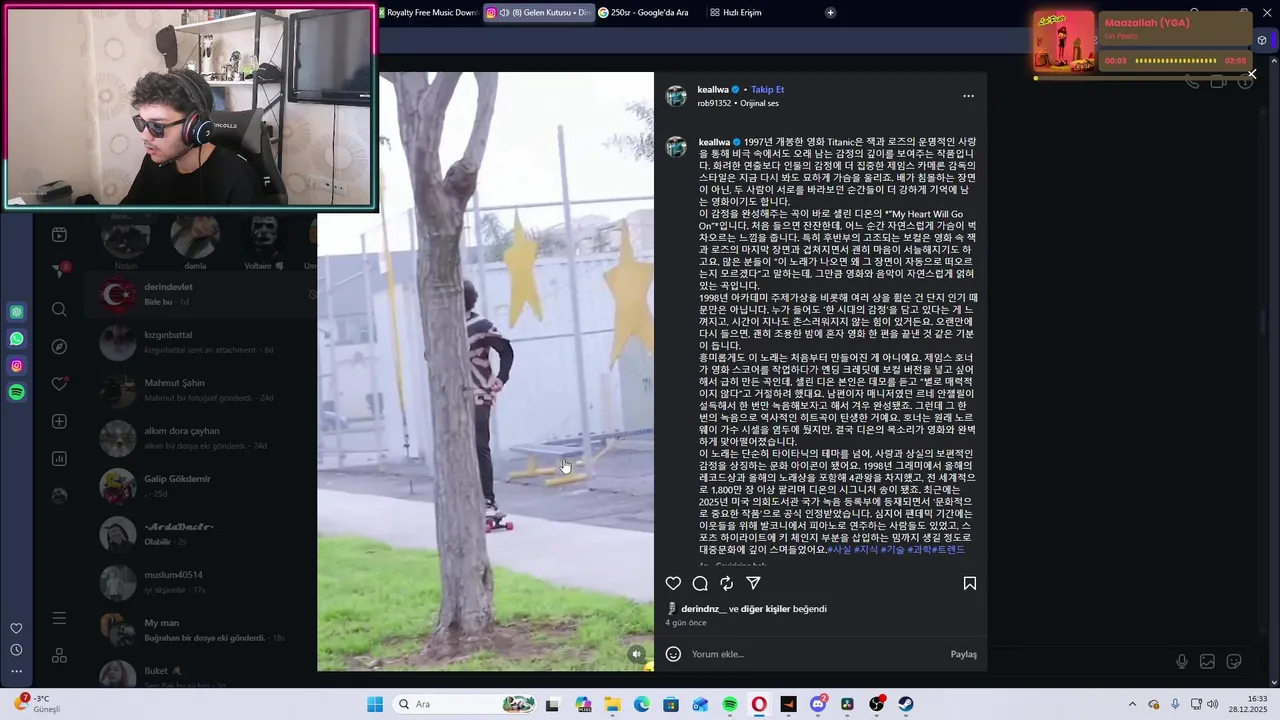Like the post with the heart icon
The height and width of the screenshot is (720, 1280).
[673, 584]
